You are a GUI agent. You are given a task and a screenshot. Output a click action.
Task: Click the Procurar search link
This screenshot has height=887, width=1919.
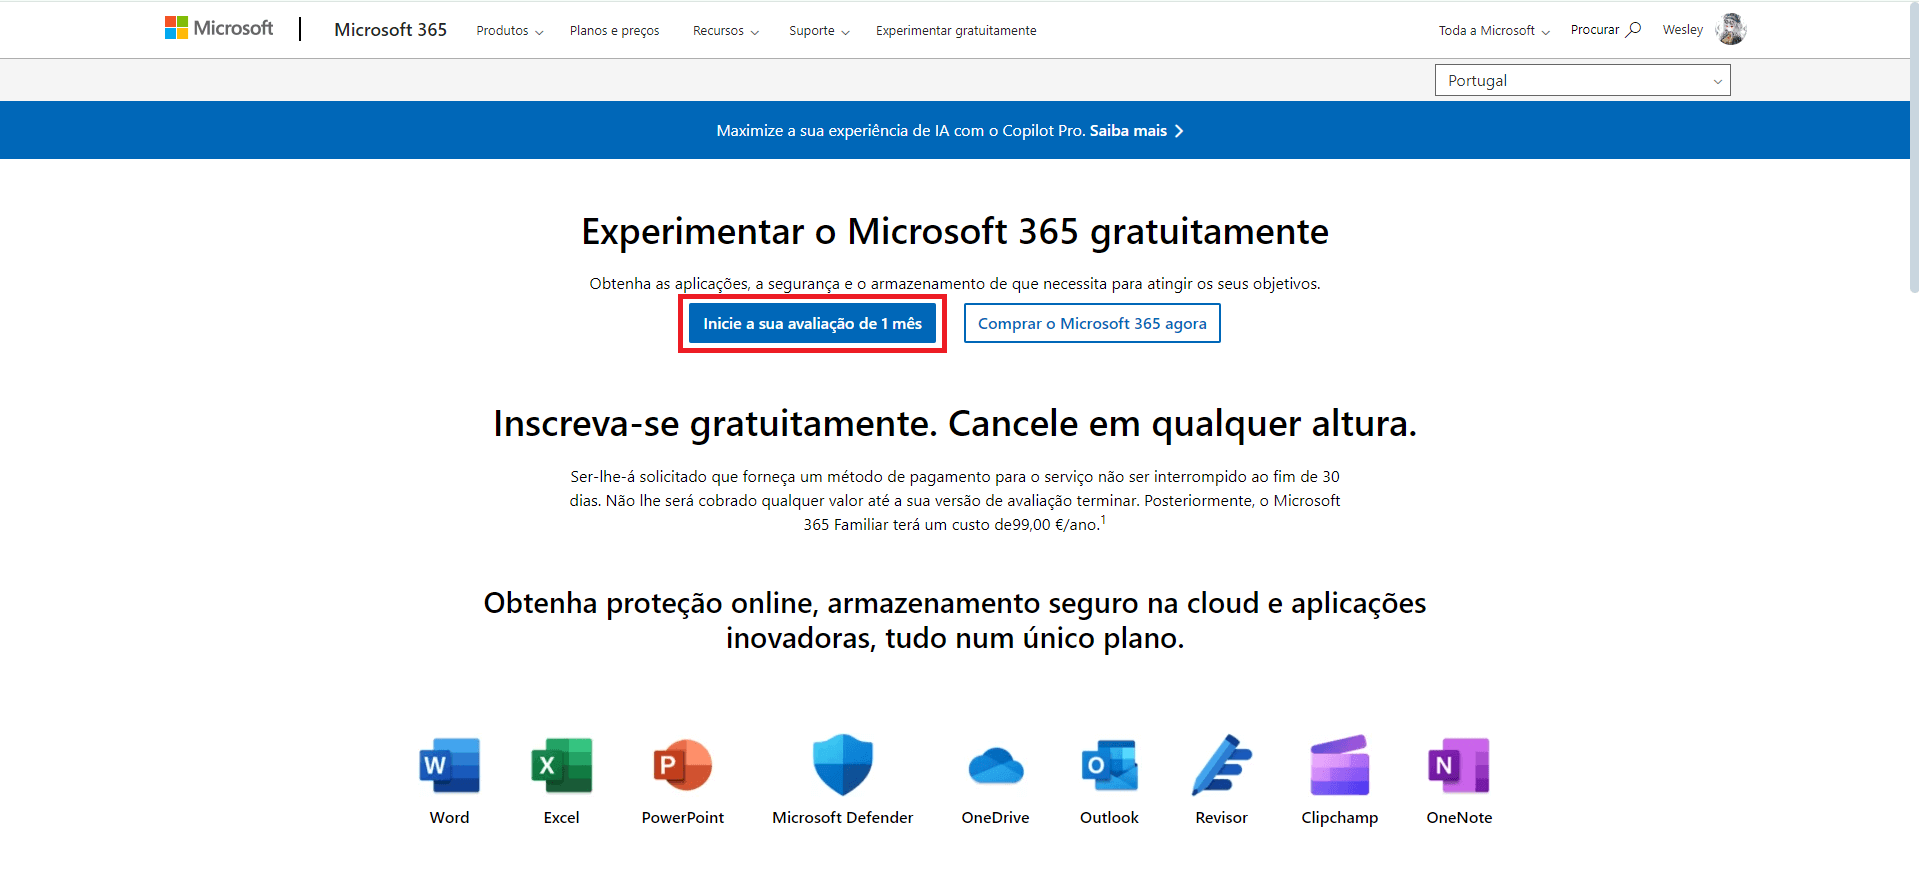(x=1605, y=30)
